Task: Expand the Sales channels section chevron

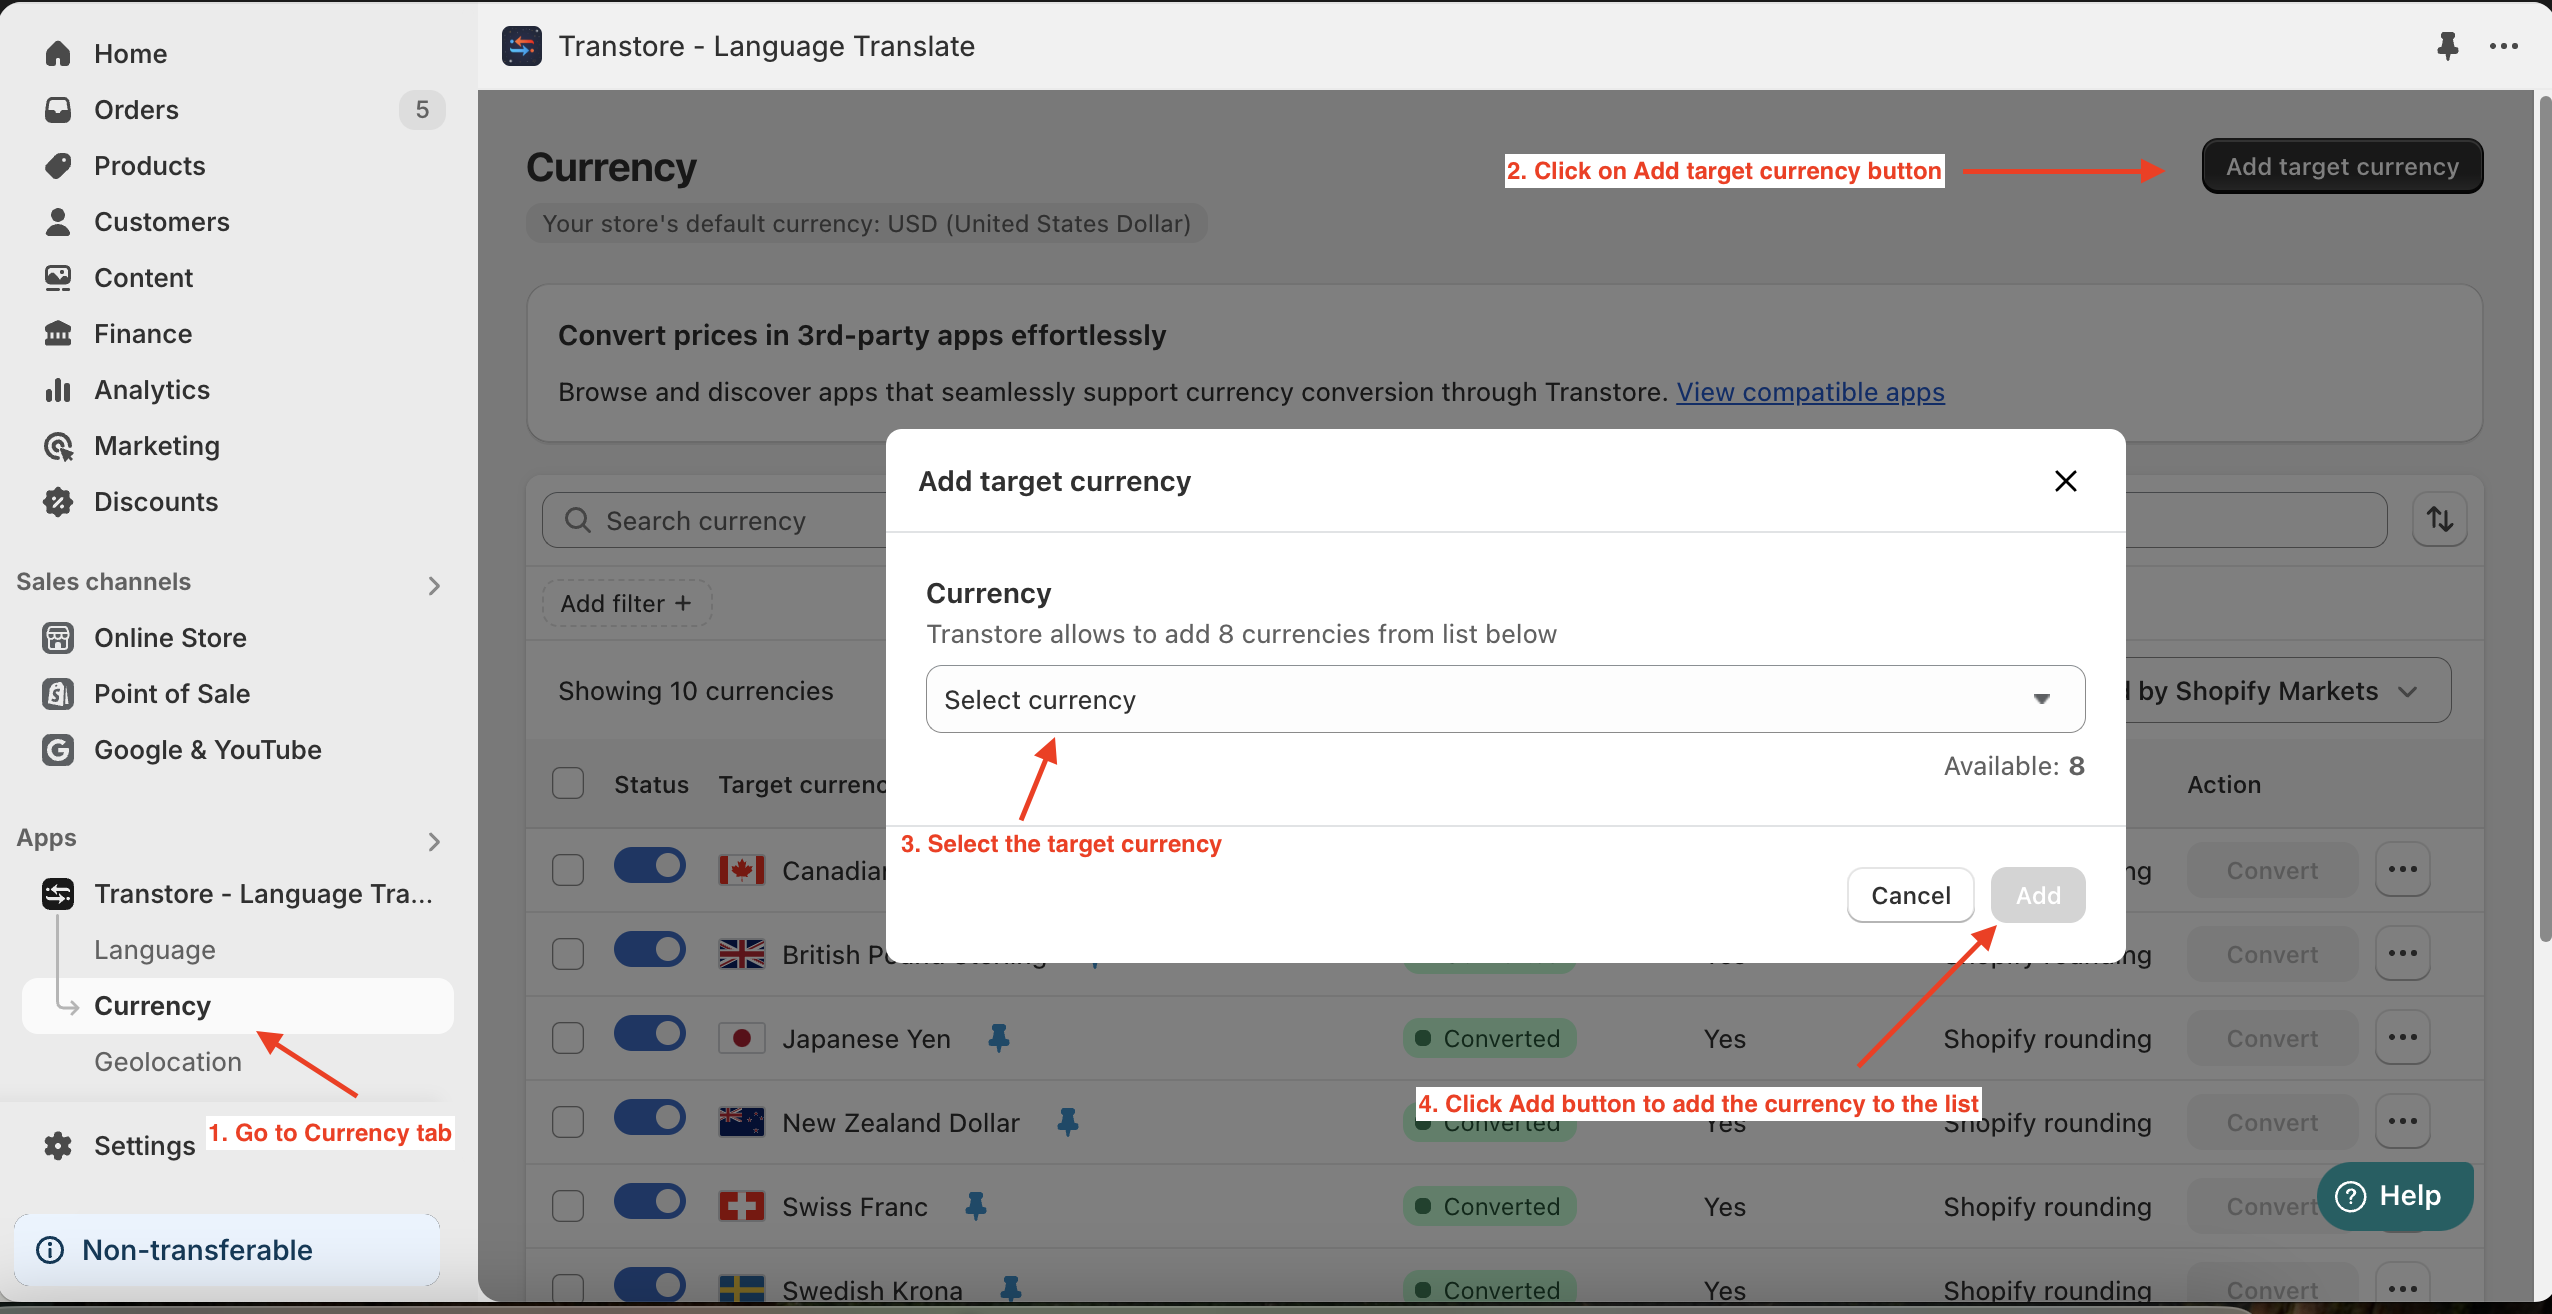Action: coord(434,585)
